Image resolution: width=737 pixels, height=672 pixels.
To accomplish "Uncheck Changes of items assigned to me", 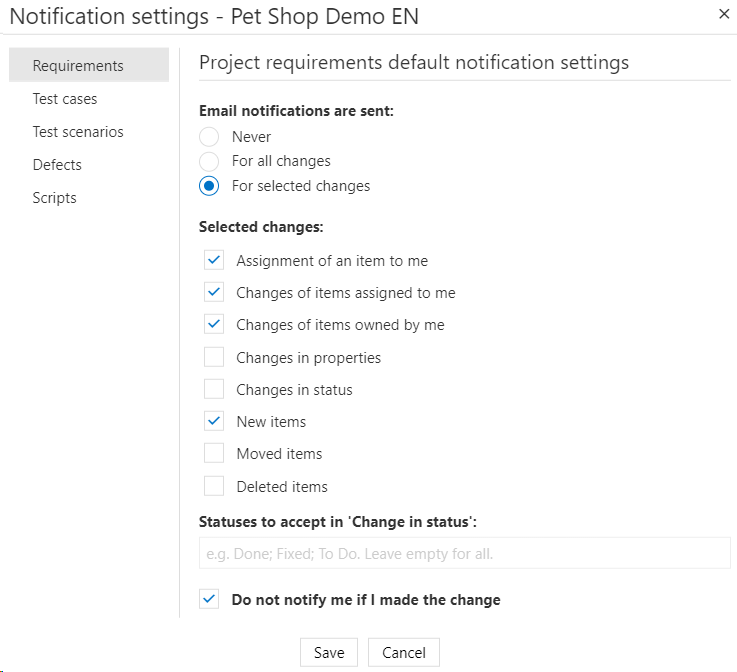I will [214, 293].
